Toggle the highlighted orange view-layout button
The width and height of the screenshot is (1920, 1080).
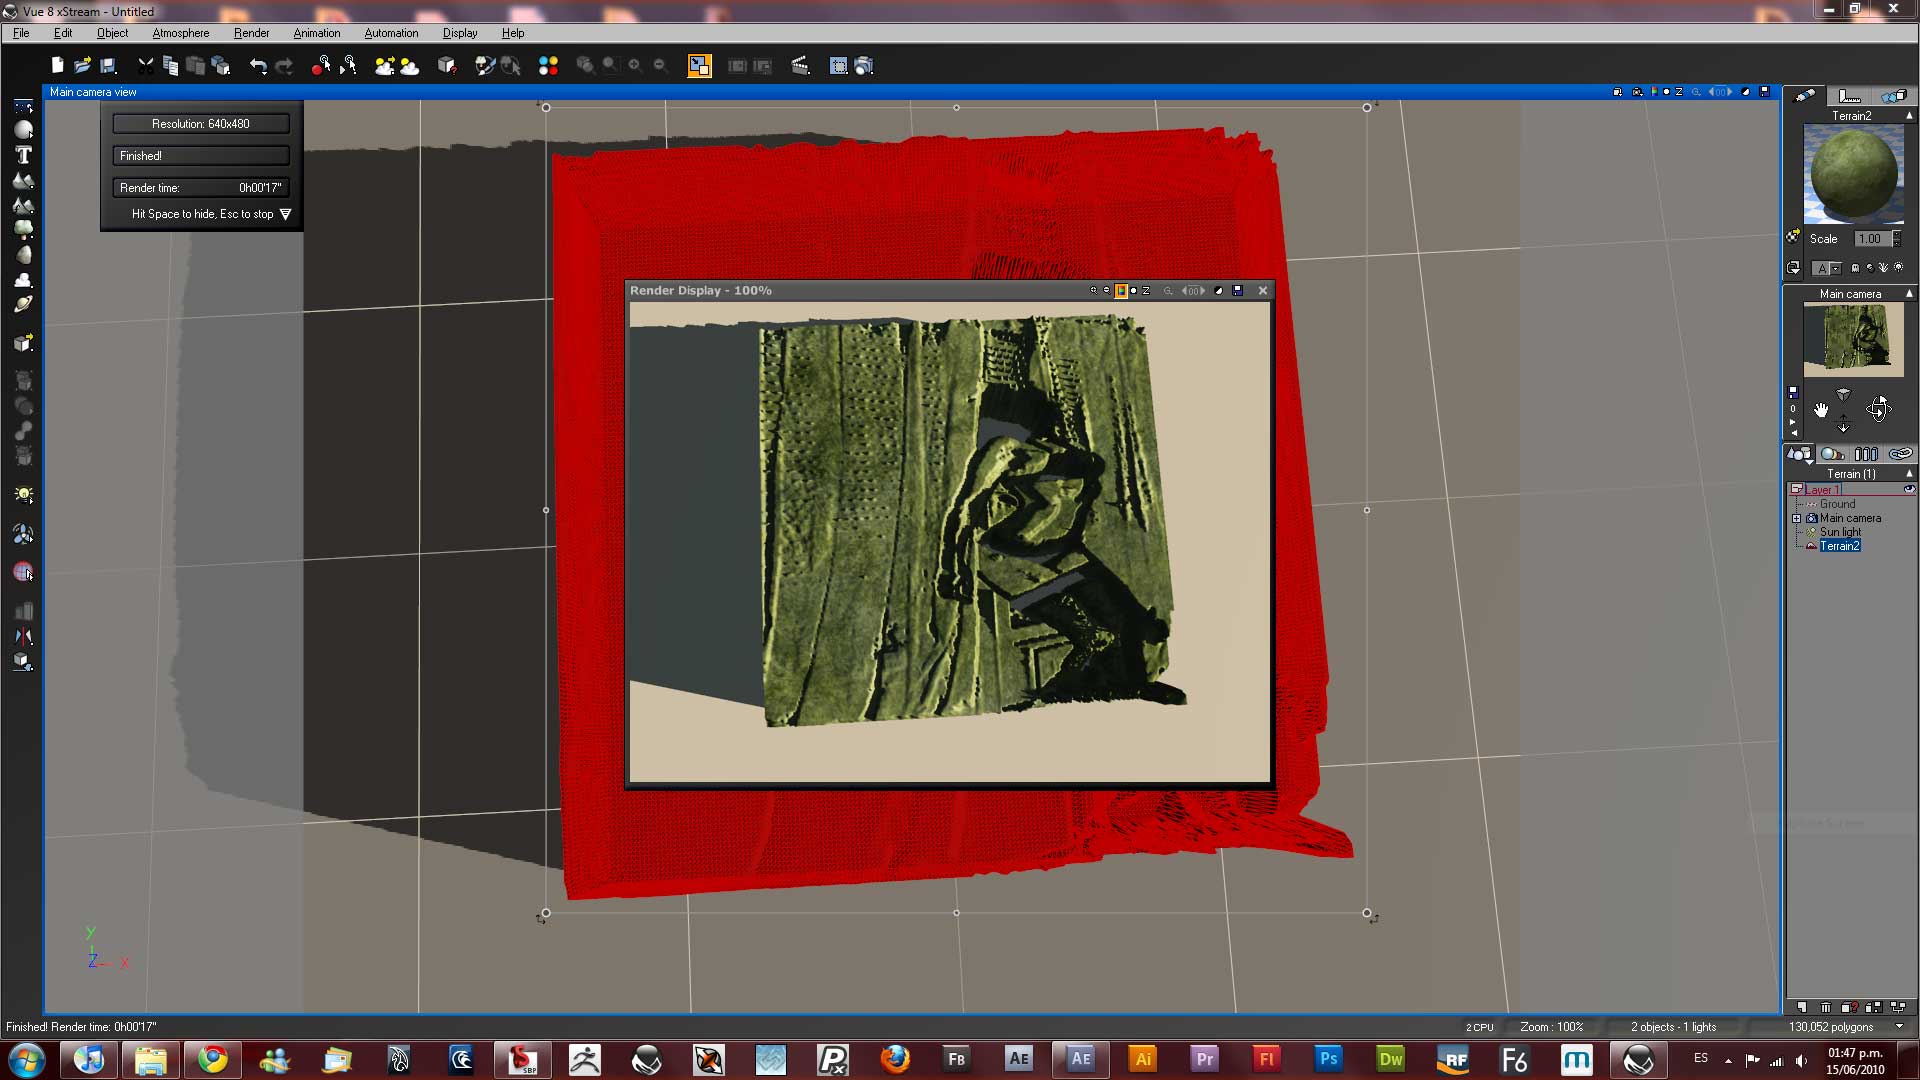point(699,66)
